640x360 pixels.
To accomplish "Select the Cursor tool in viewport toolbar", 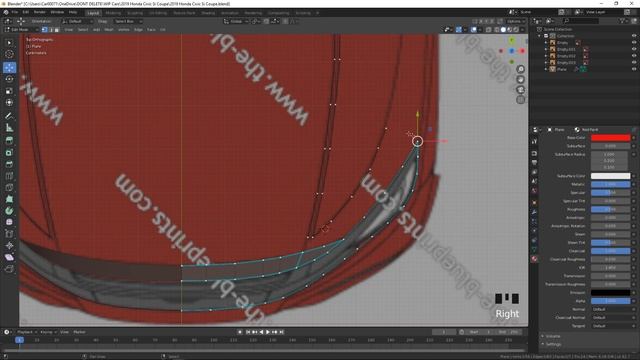I will [x=9, y=54].
